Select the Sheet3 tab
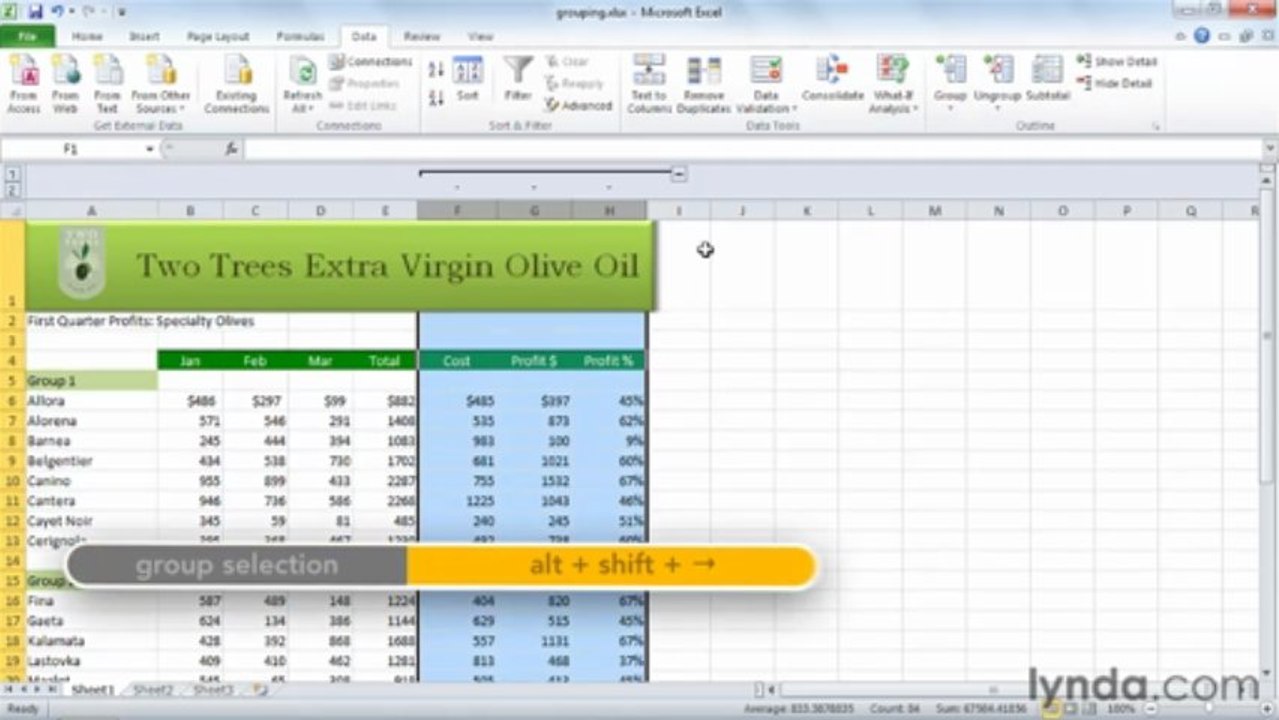 point(212,689)
